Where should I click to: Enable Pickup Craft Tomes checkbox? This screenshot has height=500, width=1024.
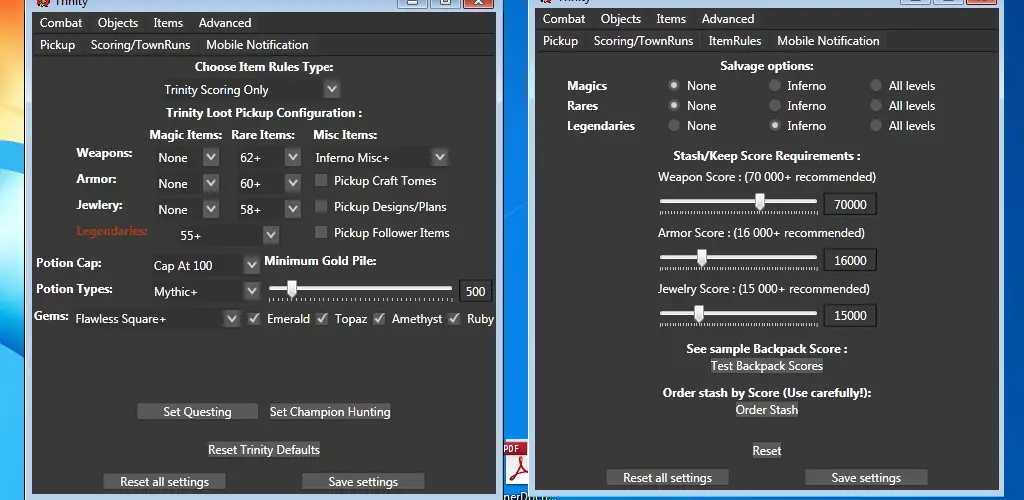pos(321,180)
